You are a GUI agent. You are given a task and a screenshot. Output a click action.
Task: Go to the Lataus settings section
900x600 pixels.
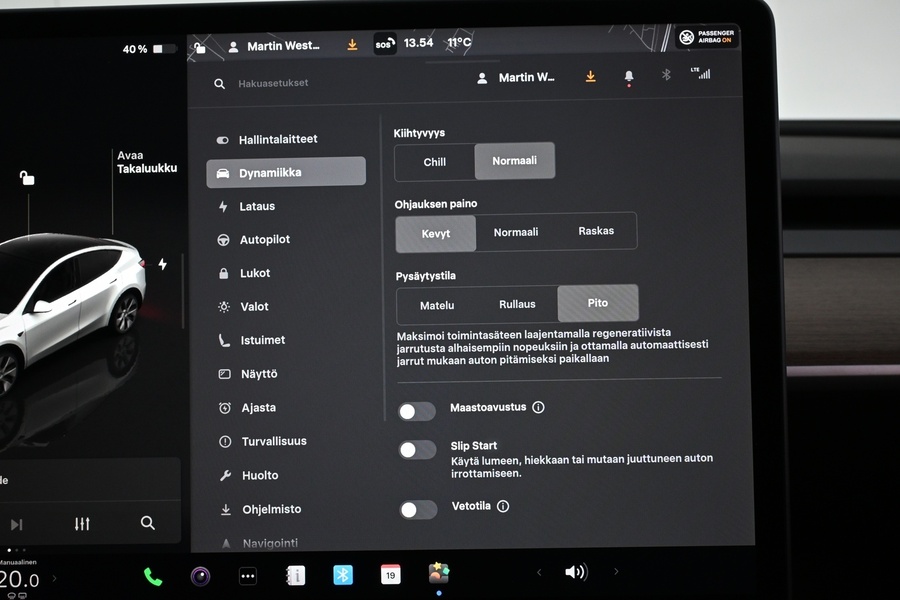pos(257,206)
